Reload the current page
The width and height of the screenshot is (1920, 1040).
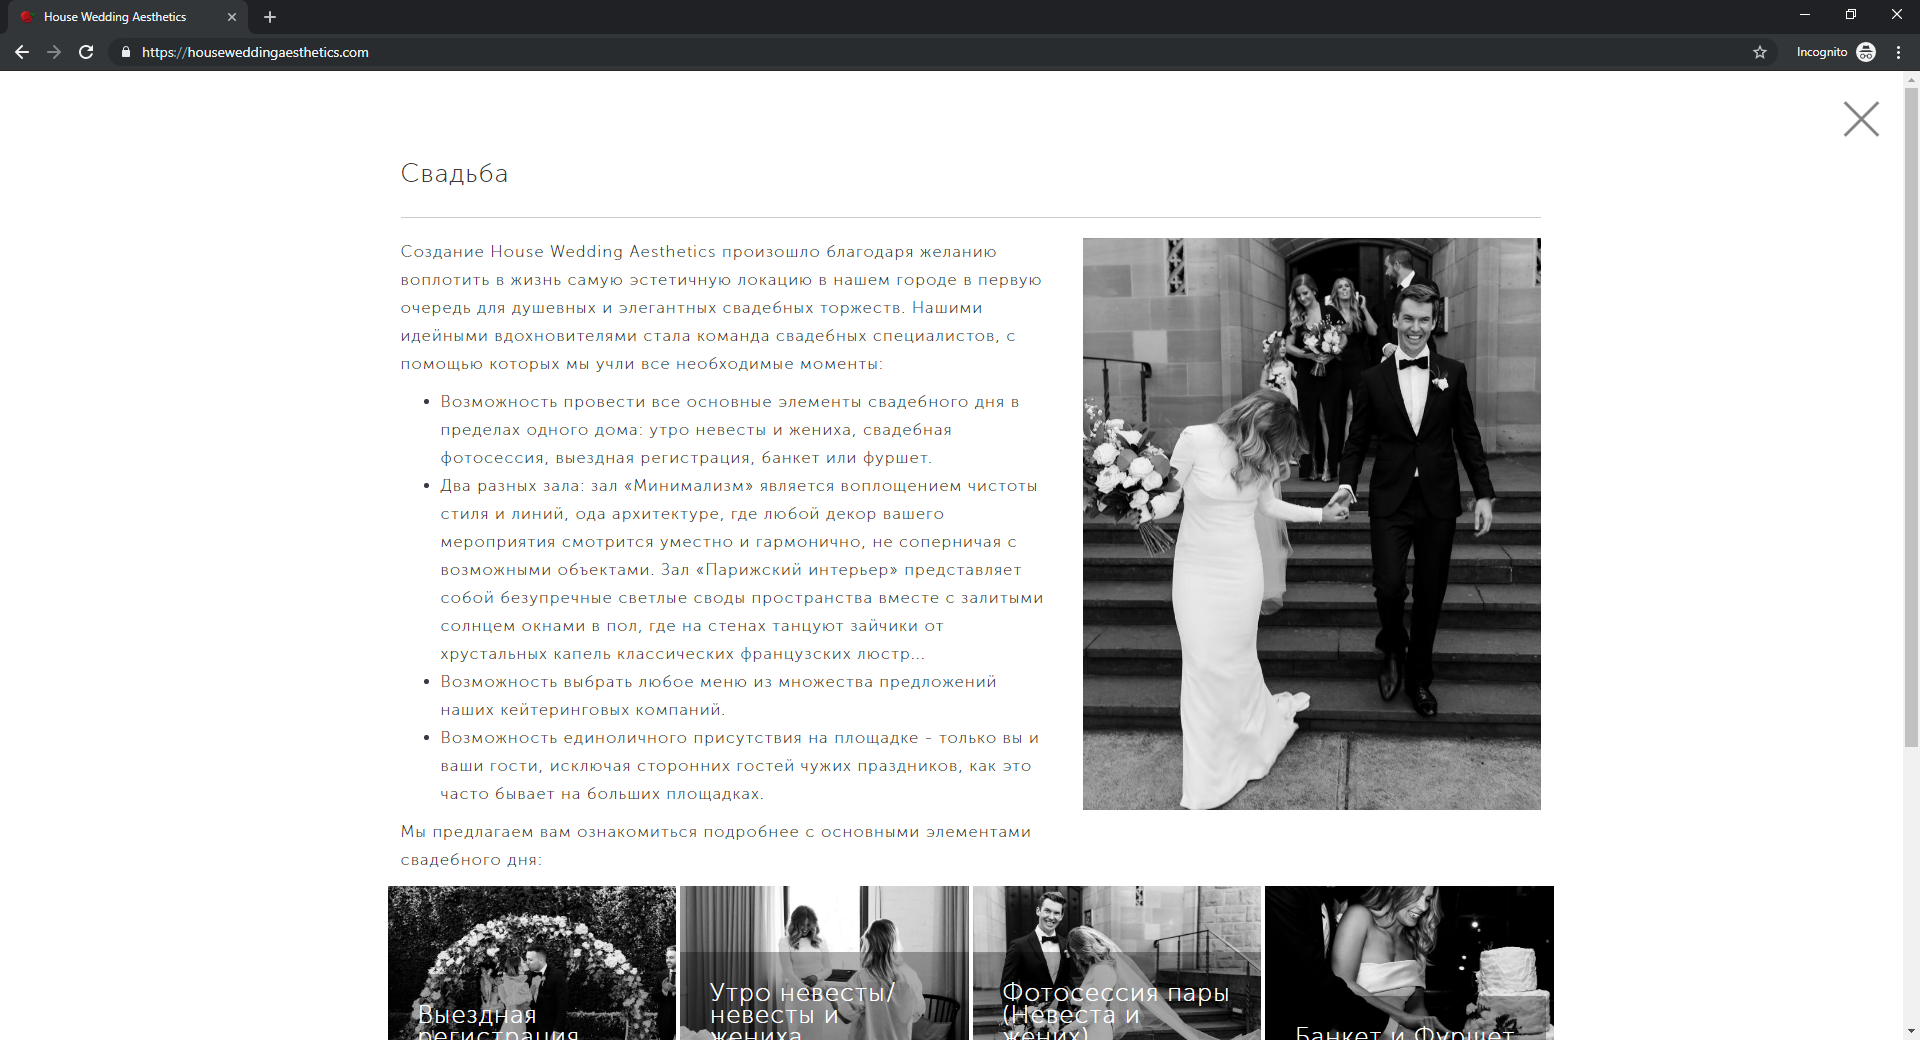[86, 52]
